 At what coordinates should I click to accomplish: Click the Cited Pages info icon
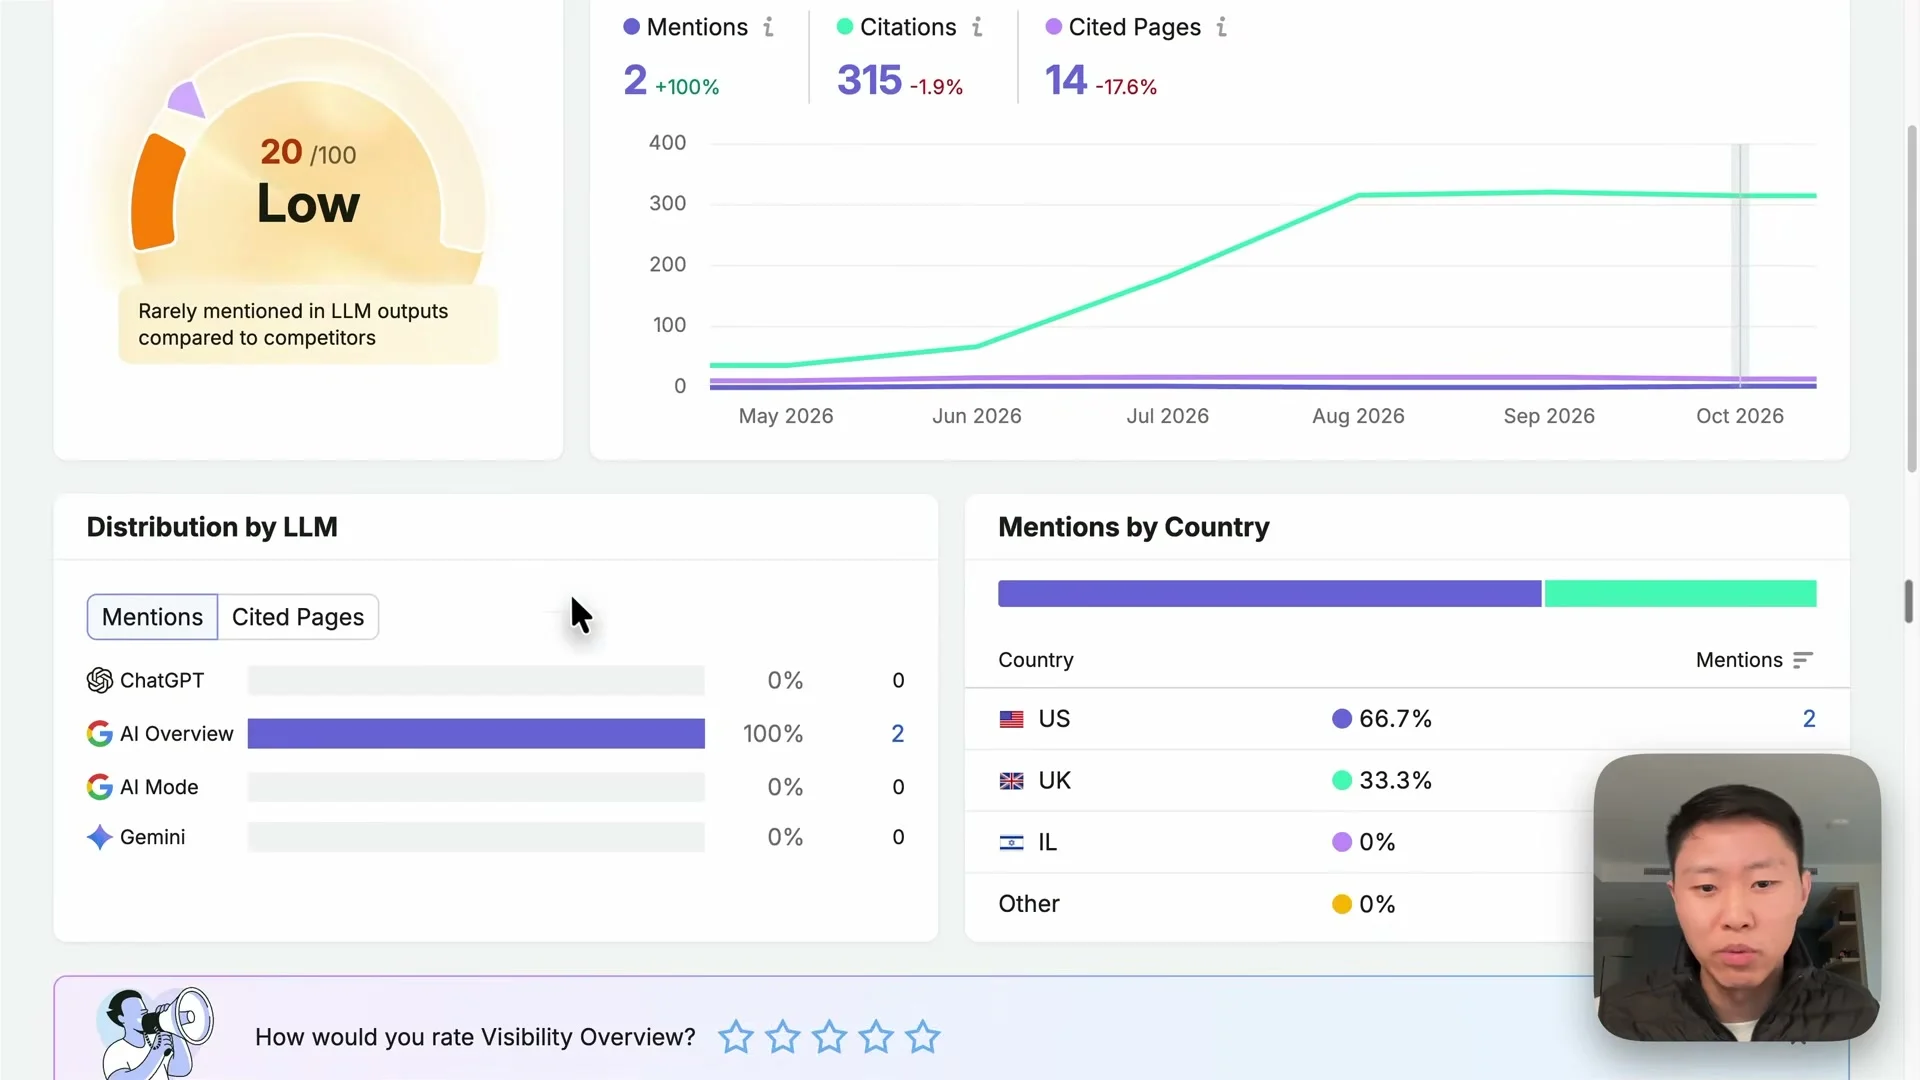click(1221, 27)
